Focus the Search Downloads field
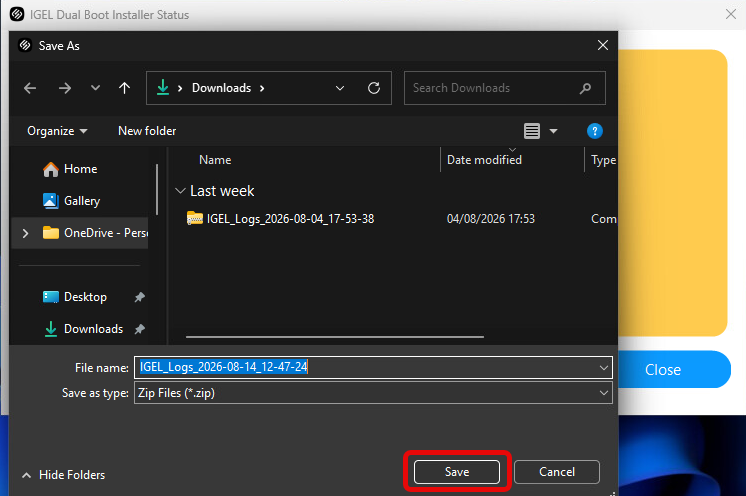The width and height of the screenshot is (746, 496). pos(505,88)
